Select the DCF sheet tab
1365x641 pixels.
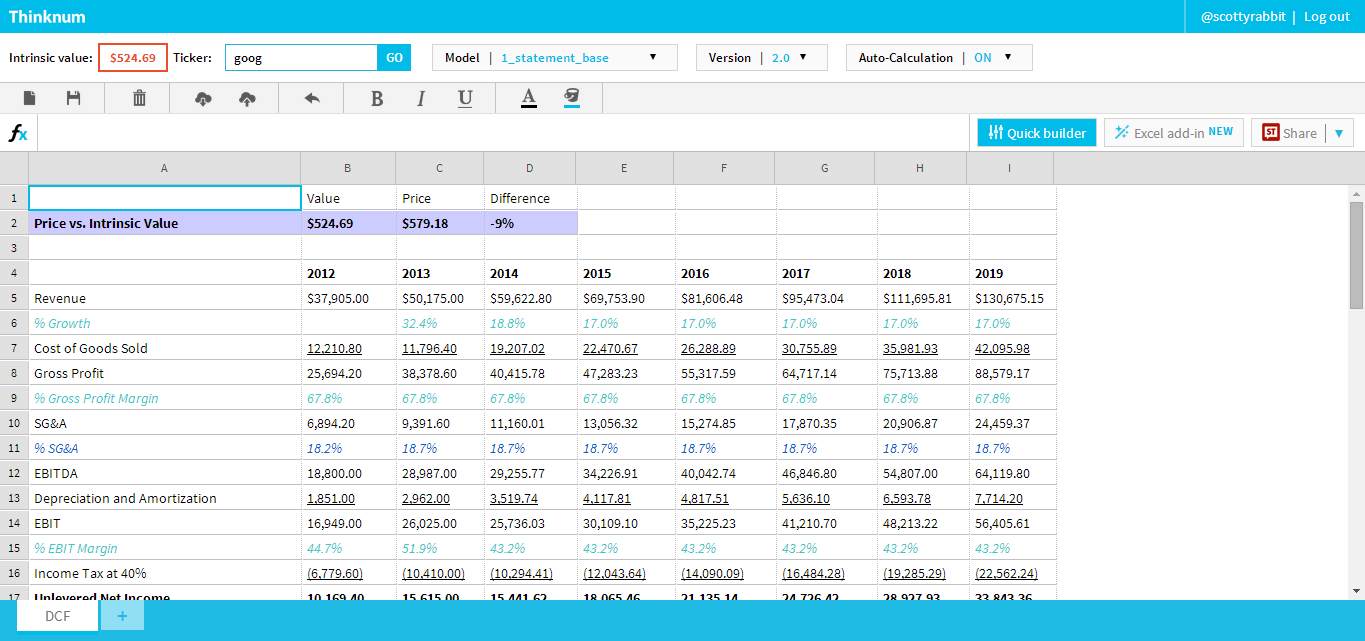[57, 616]
